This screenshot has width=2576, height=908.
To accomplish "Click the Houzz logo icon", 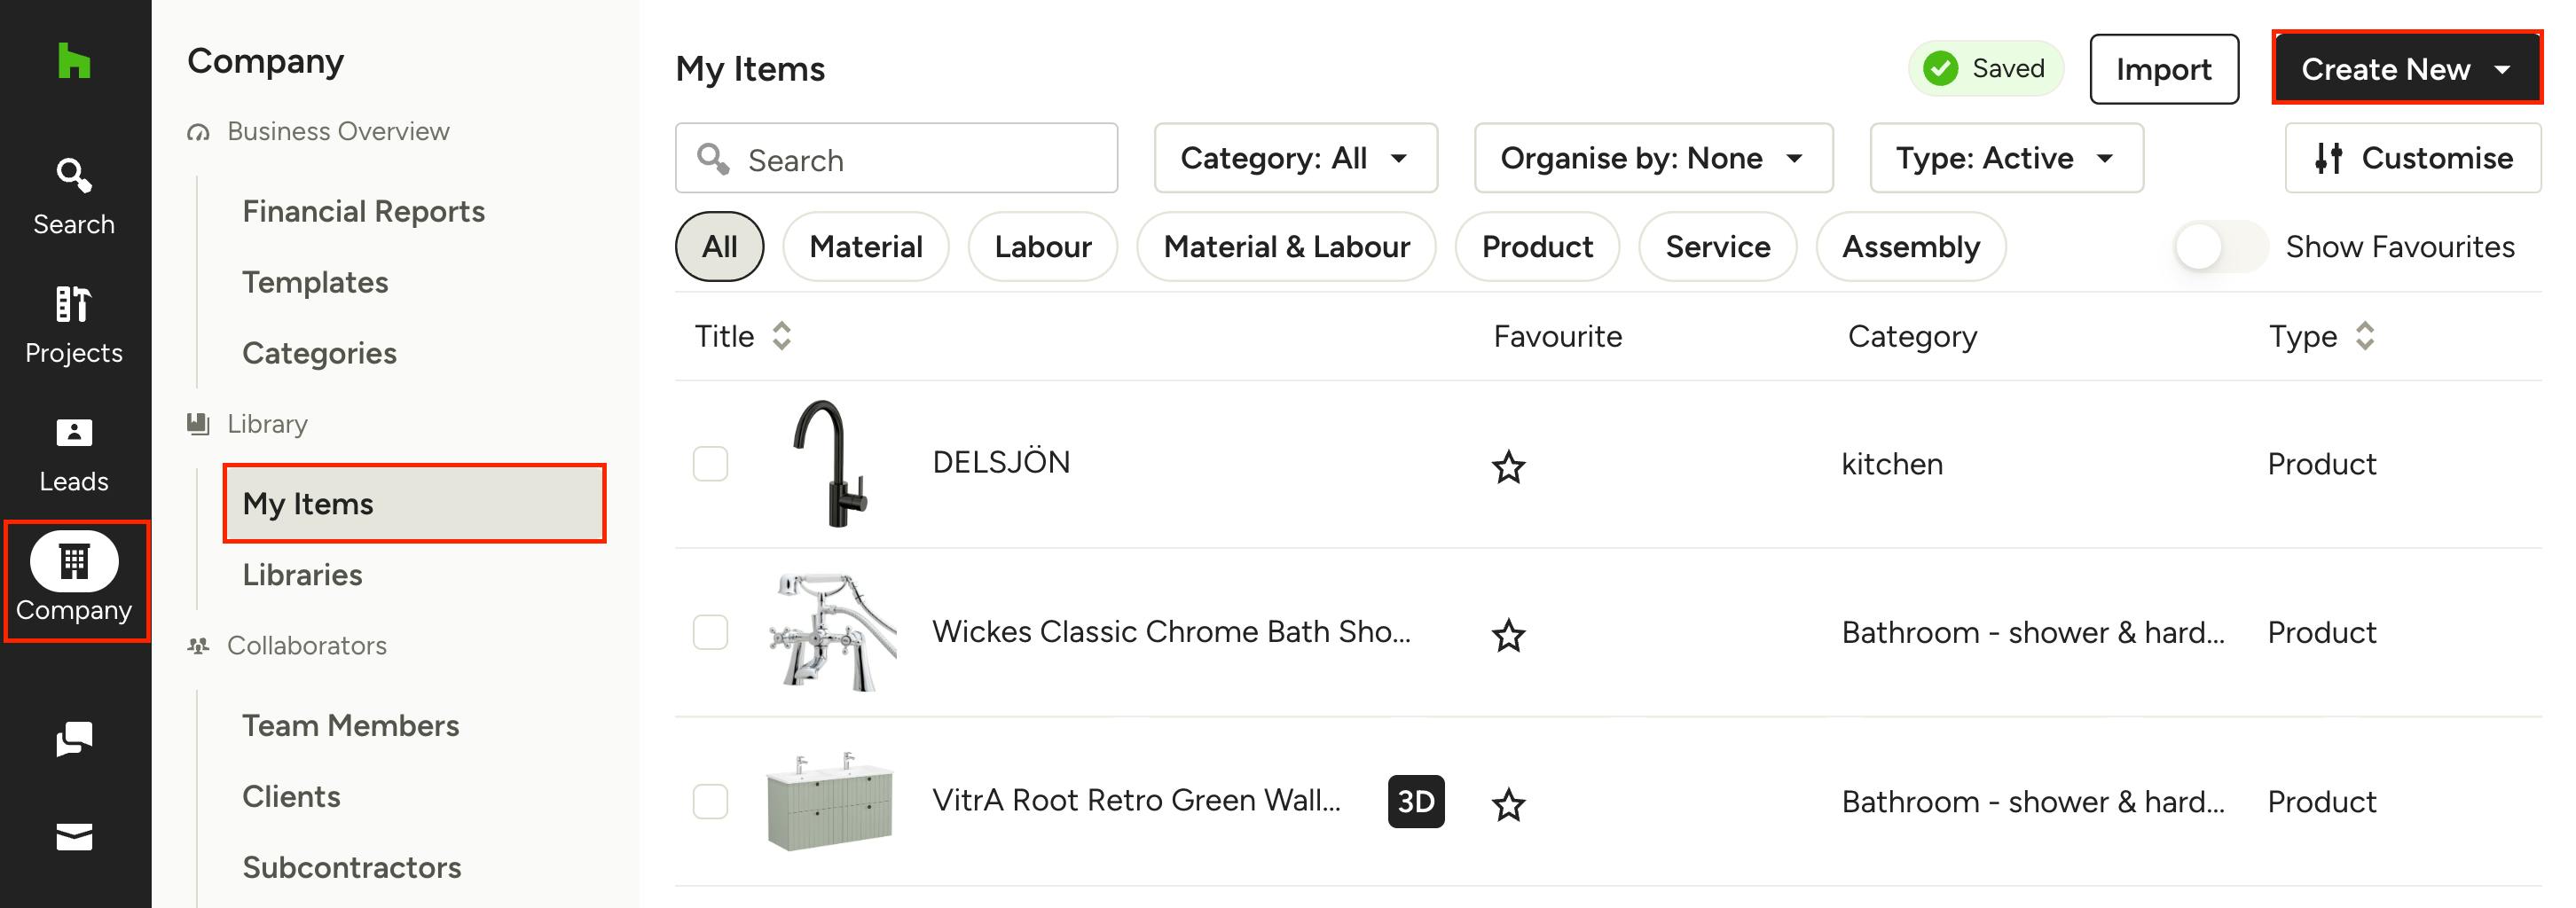I will 74,61.
